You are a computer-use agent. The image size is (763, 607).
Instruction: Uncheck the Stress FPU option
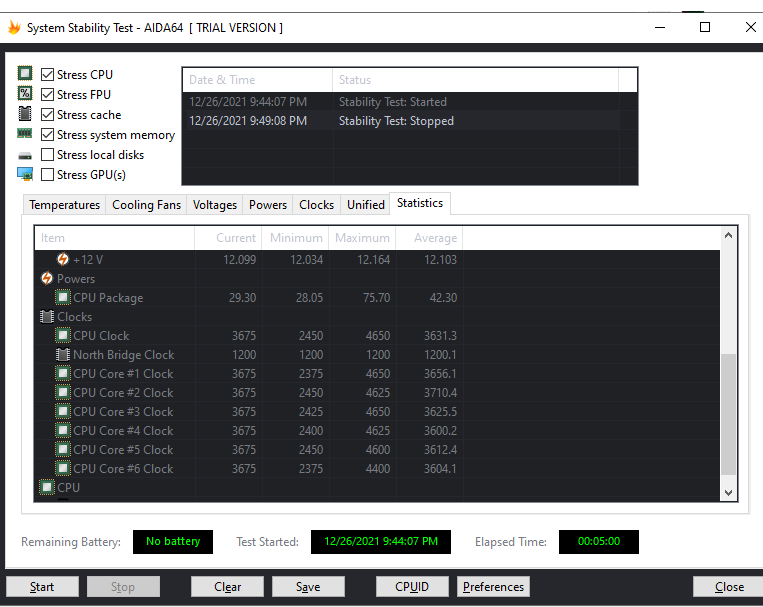pyautogui.click(x=47, y=94)
